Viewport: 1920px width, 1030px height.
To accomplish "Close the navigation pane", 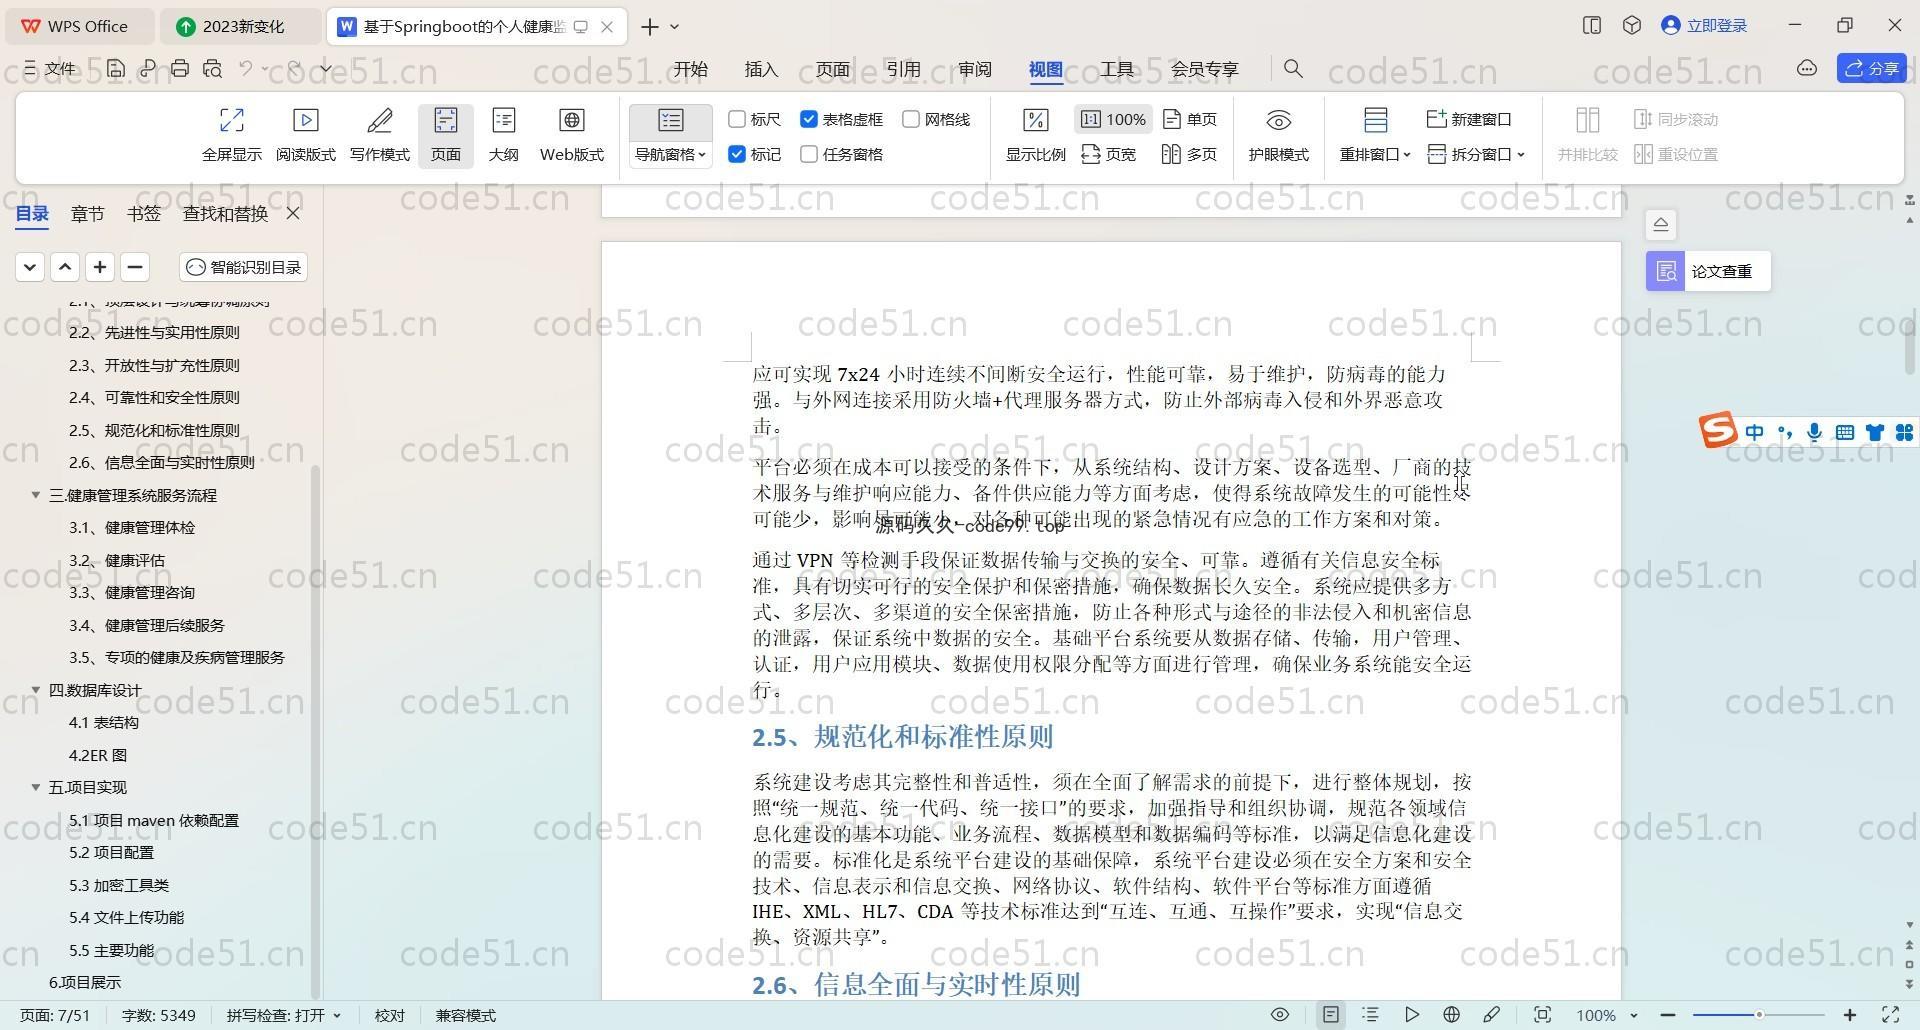I will (293, 213).
